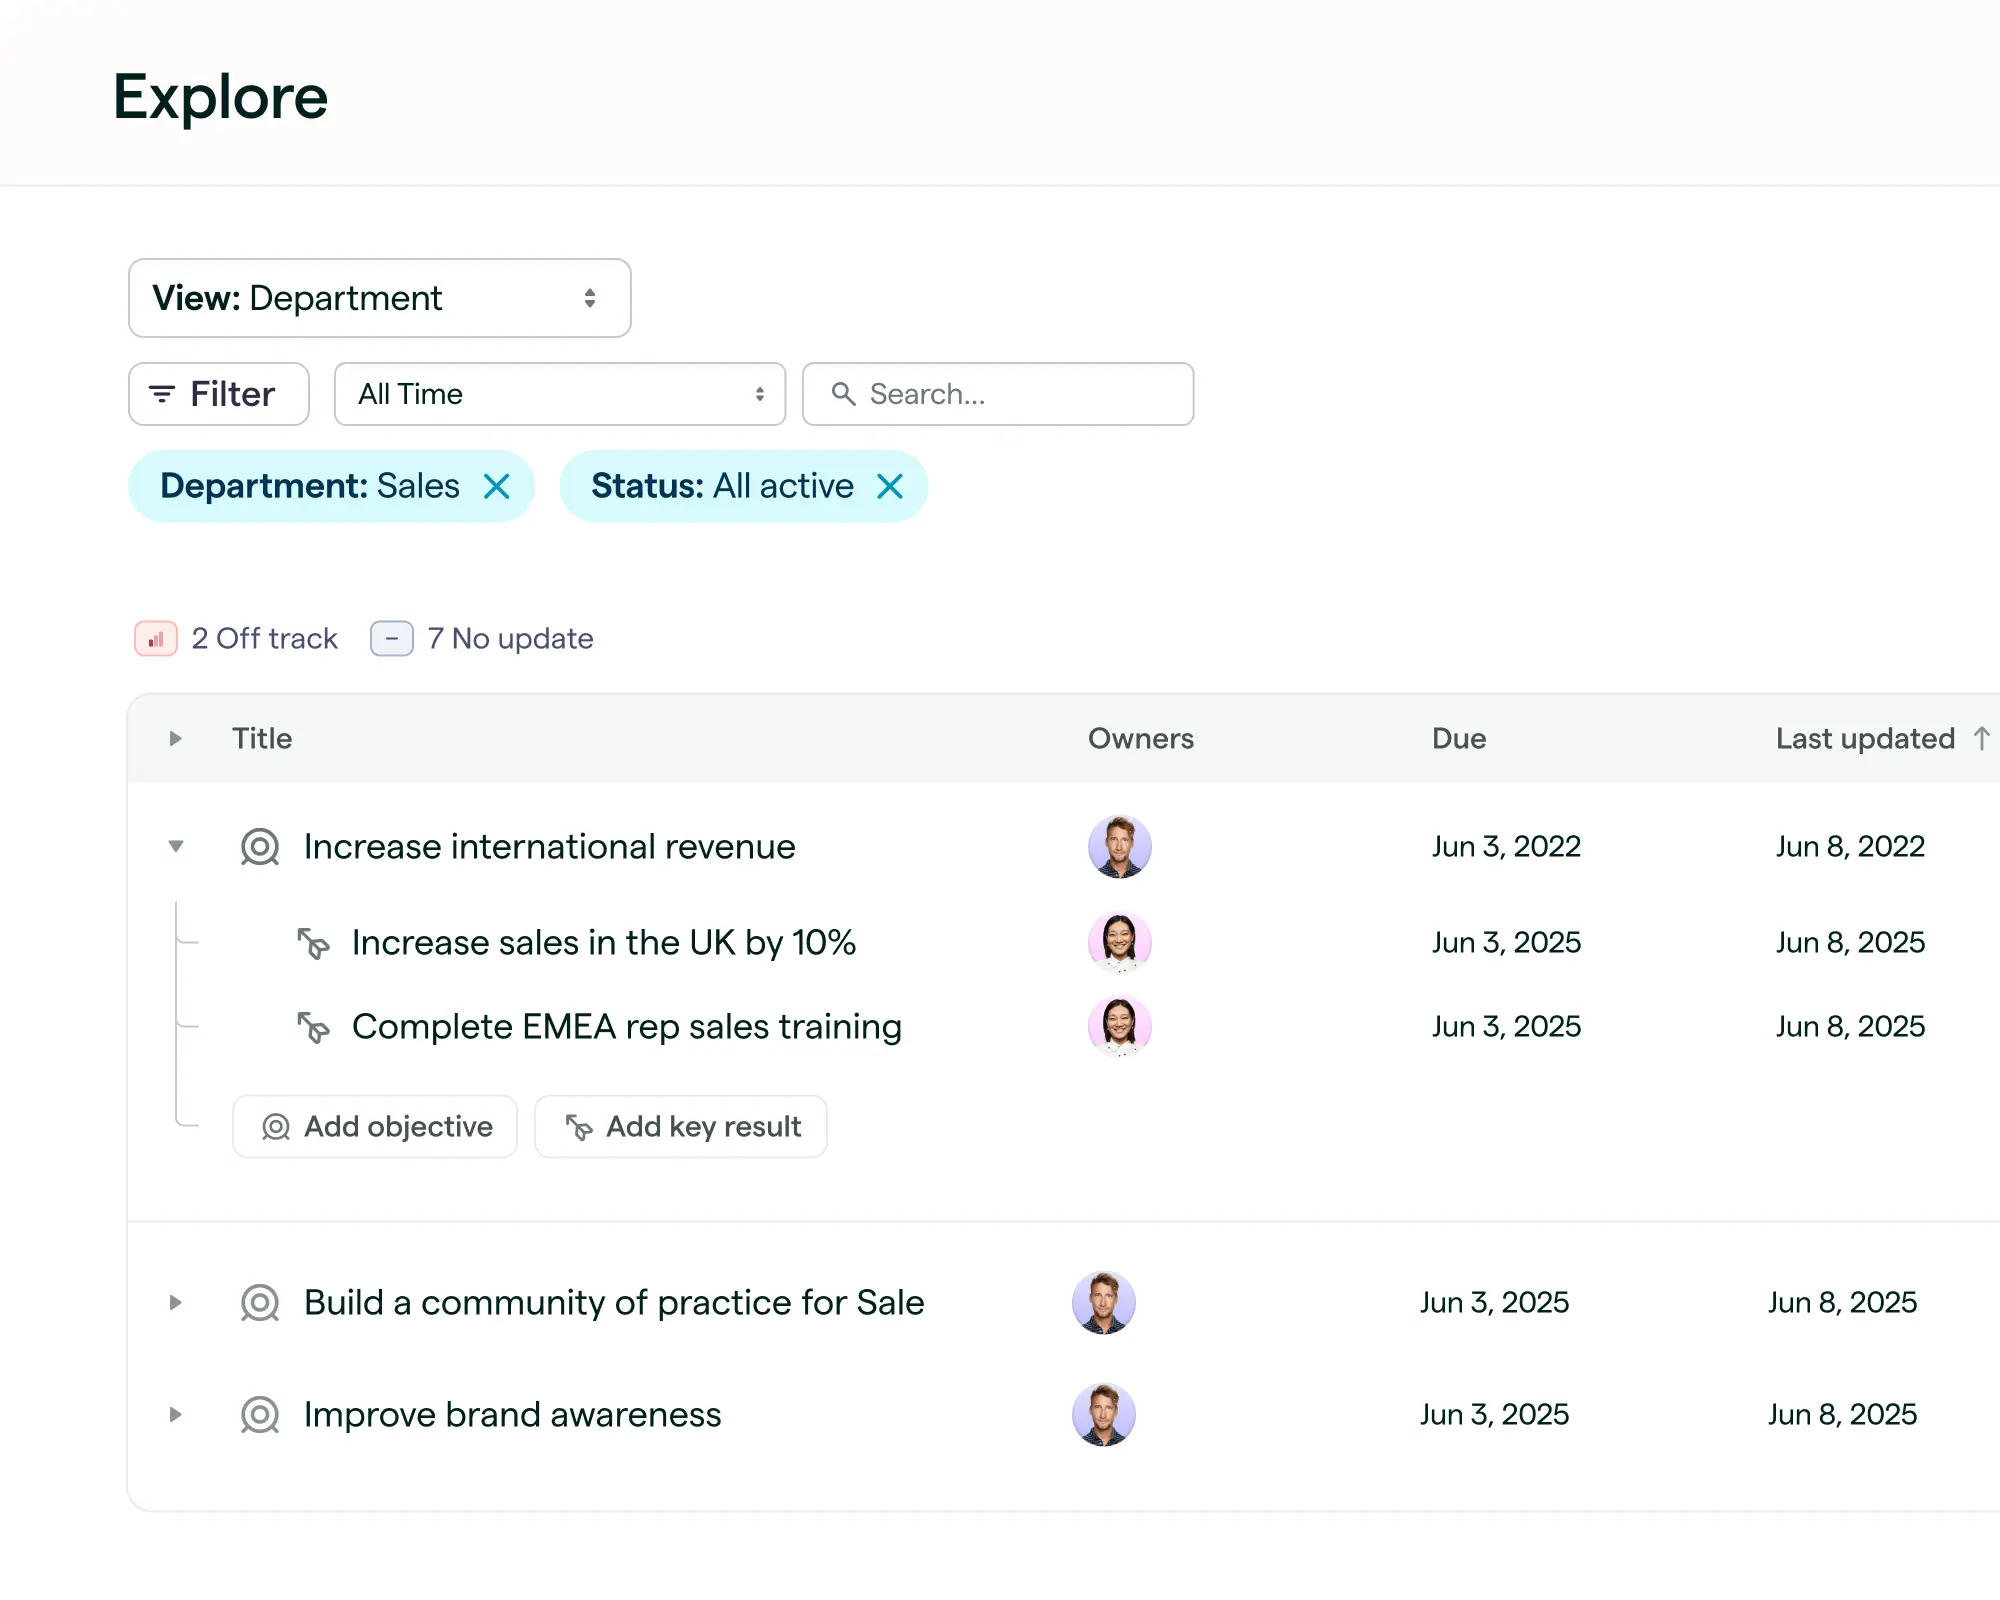Open the View: Department selector
This screenshot has width=2000, height=1600.
[380, 298]
